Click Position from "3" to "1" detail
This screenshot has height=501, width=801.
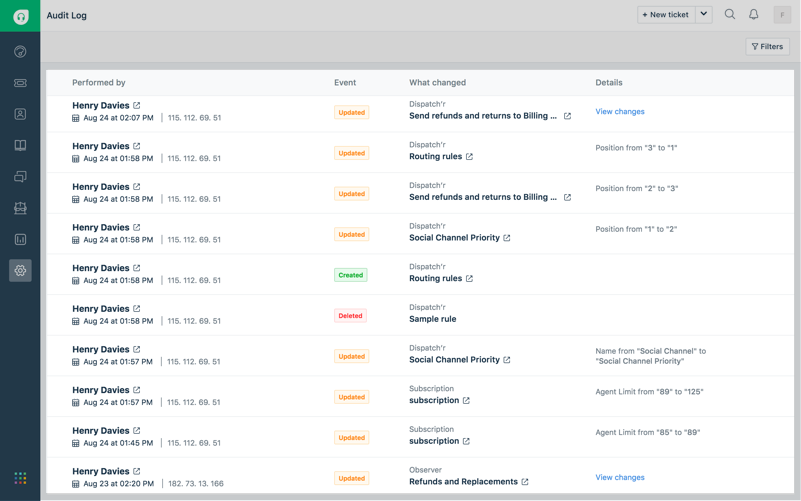coord(636,148)
